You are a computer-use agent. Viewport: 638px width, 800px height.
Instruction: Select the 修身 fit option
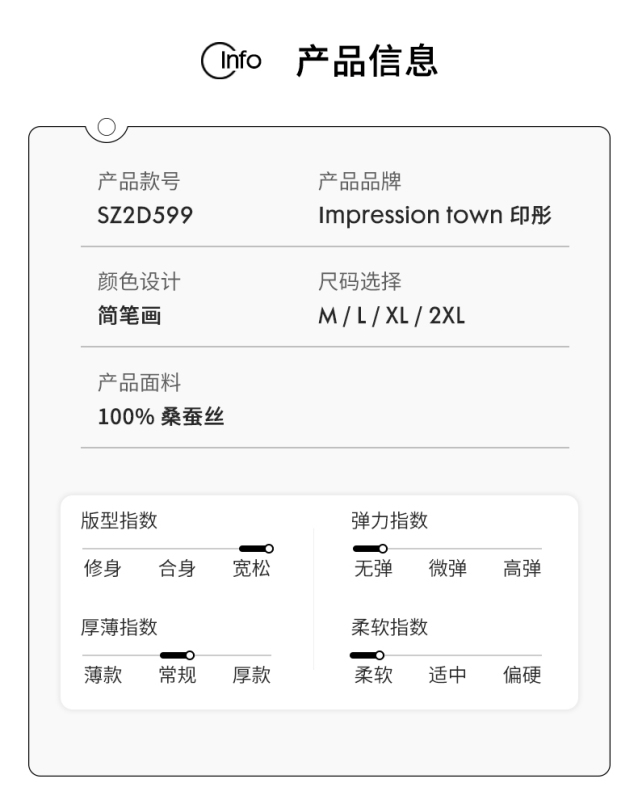pyautogui.click(x=103, y=568)
